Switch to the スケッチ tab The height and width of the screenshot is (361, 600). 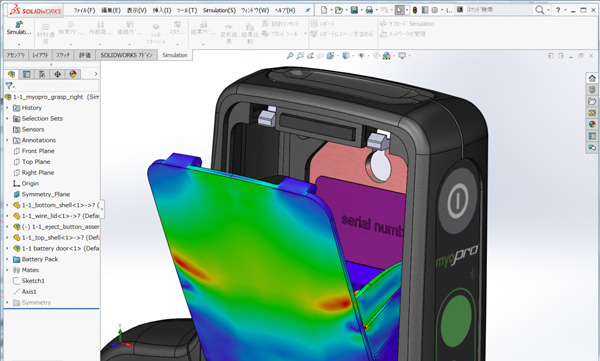(x=63, y=55)
